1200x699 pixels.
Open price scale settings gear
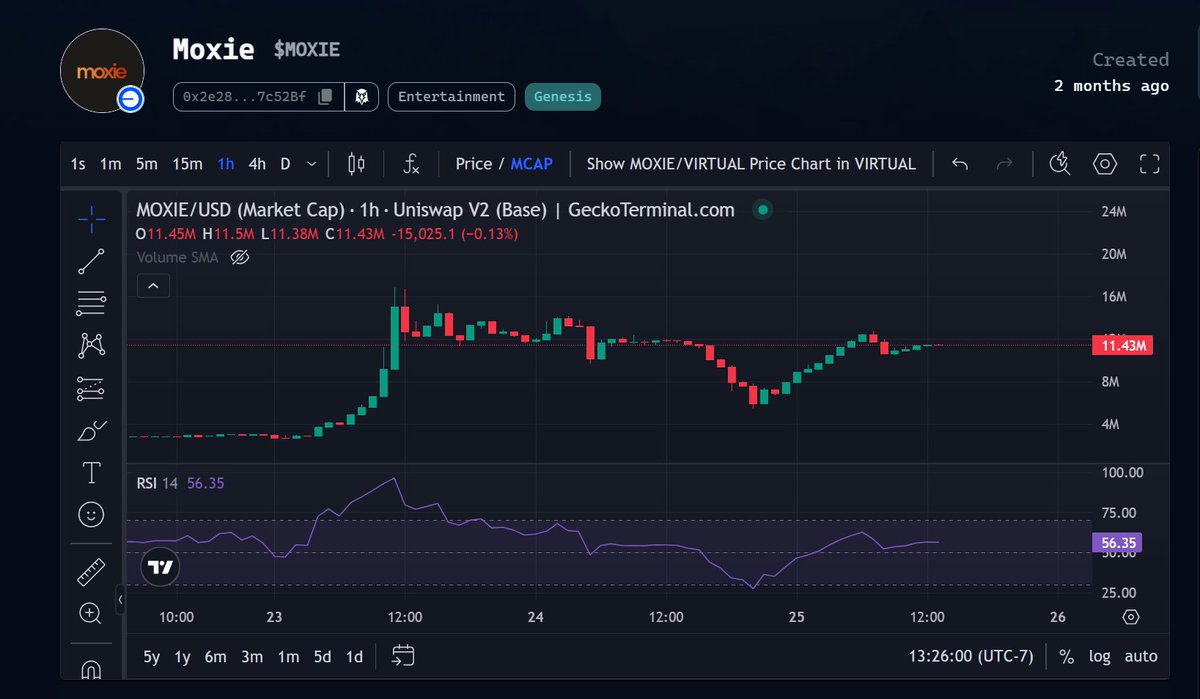[1131, 617]
